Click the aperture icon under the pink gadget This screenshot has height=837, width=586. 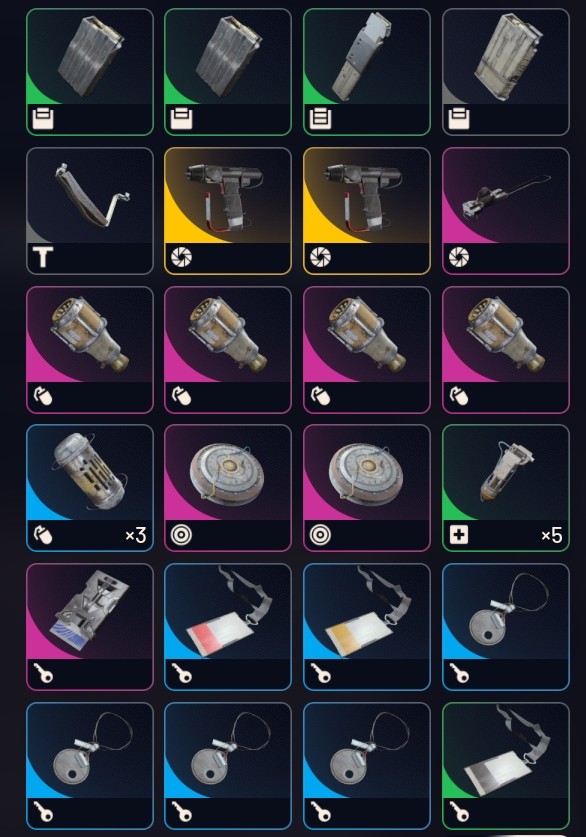click(459, 257)
